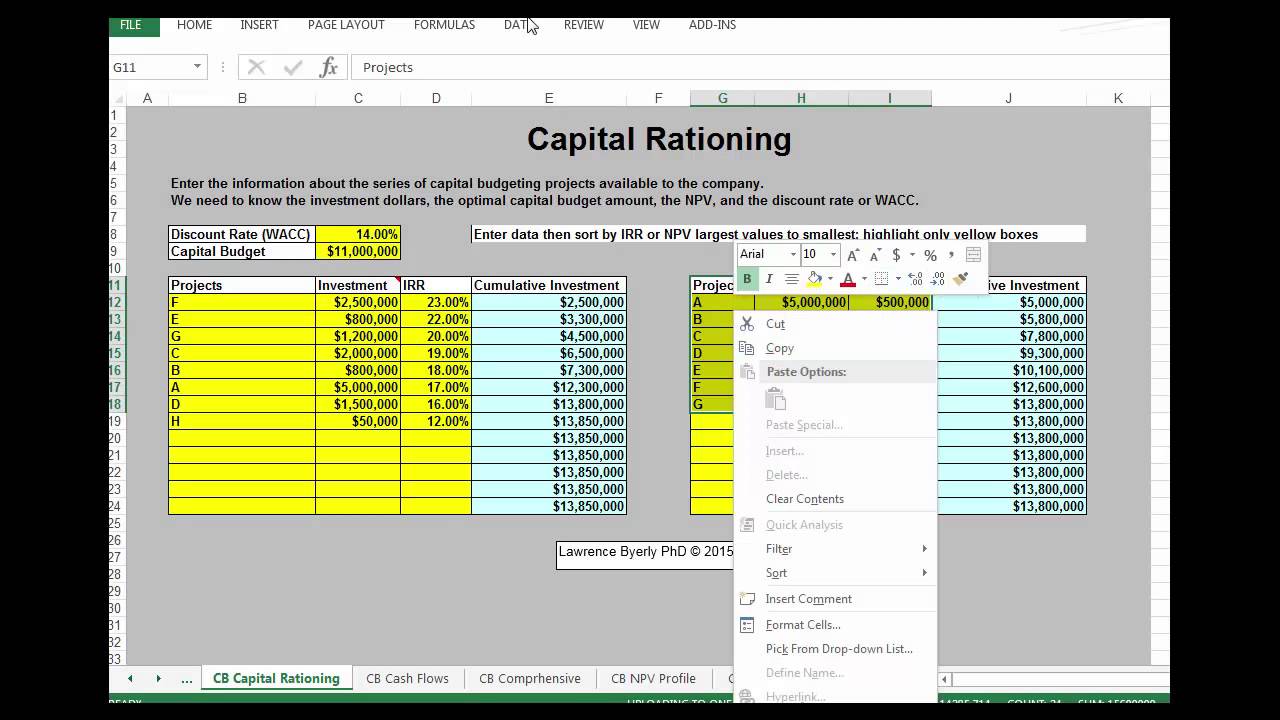Click sheet scroll right arrow
Image resolution: width=1280 pixels, height=720 pixels.
click(158, 678)
